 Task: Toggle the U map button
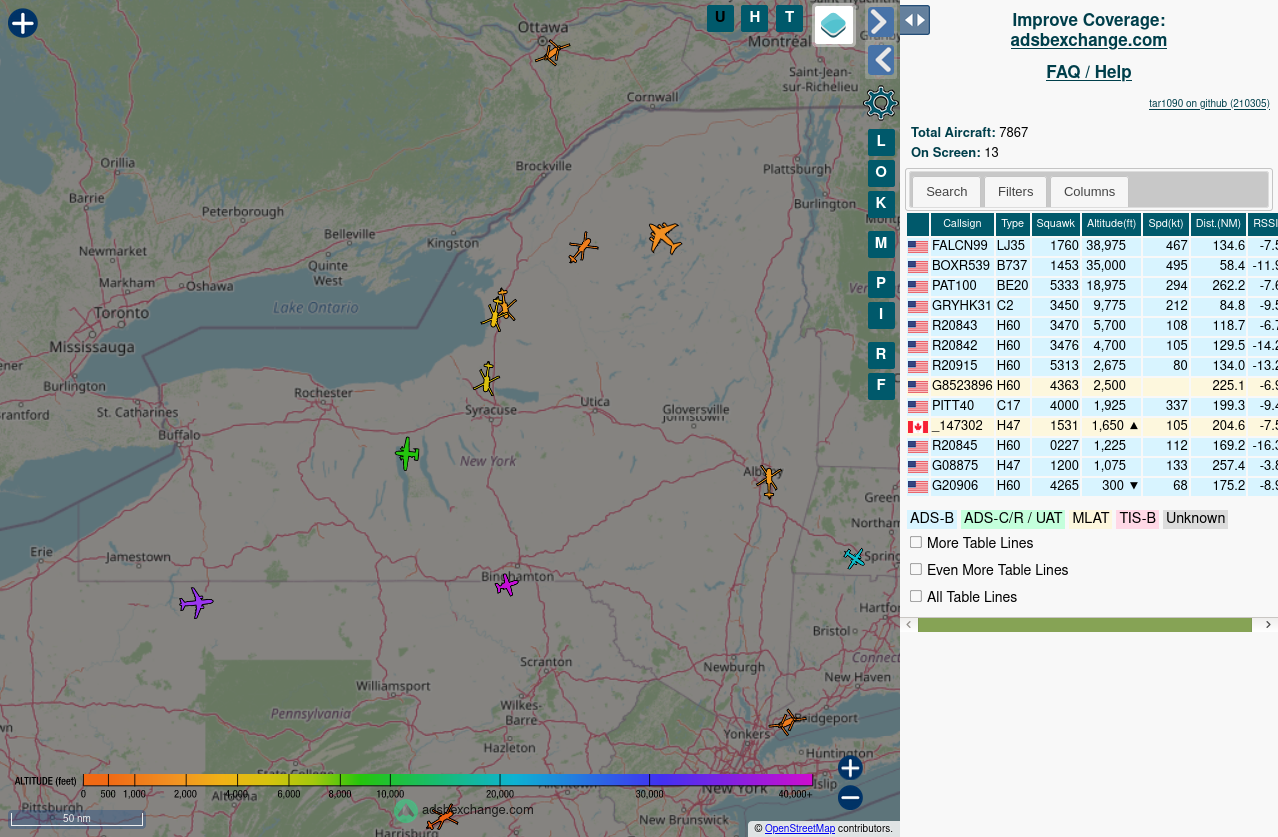720,17
